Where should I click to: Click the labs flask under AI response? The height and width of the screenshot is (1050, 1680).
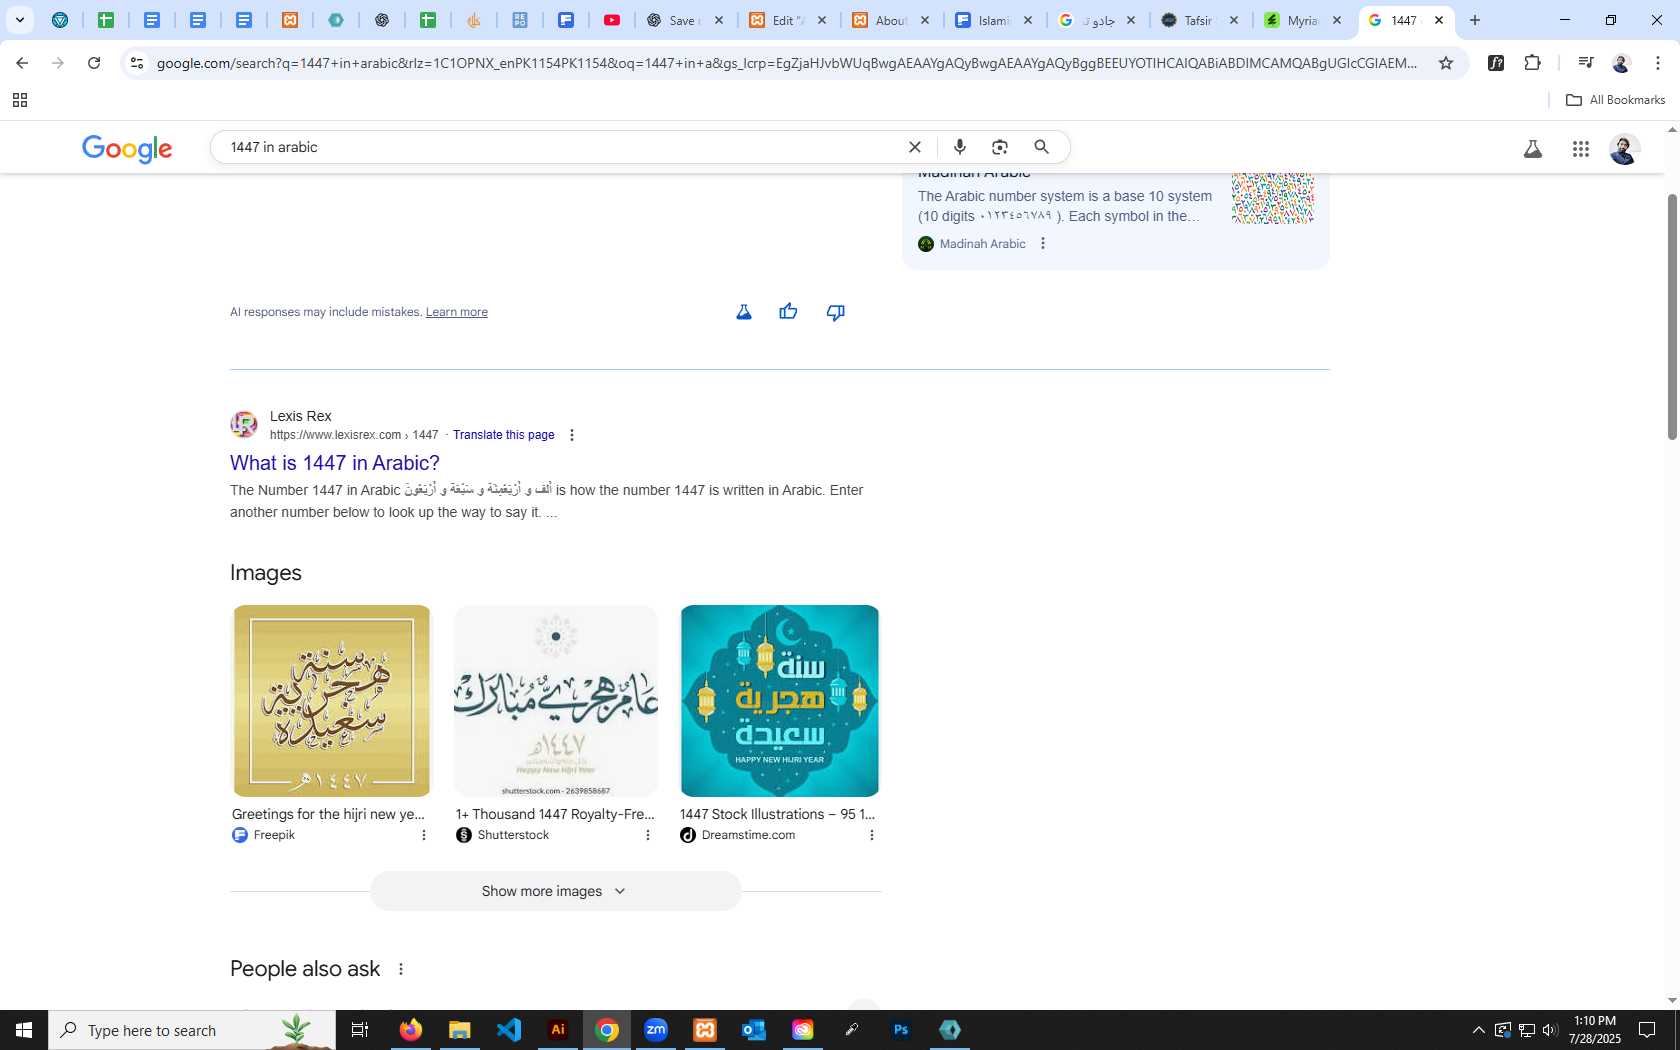pyautogui.click(x=744, y=312)
